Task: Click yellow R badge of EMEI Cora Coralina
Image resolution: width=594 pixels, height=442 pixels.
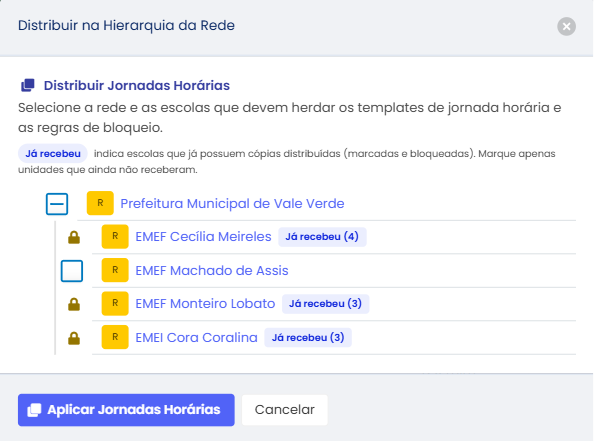Action: pos(115,337)
